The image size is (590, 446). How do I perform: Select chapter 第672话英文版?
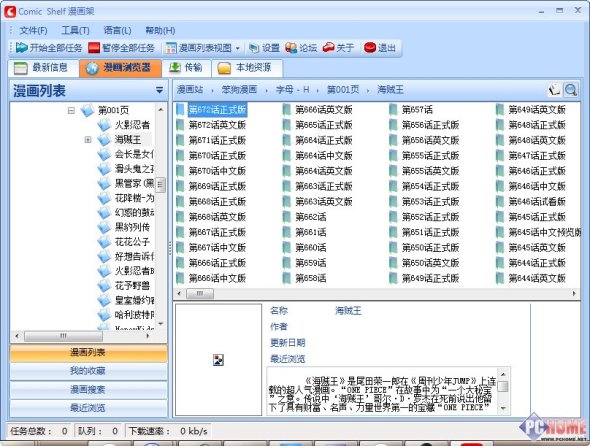217,125
